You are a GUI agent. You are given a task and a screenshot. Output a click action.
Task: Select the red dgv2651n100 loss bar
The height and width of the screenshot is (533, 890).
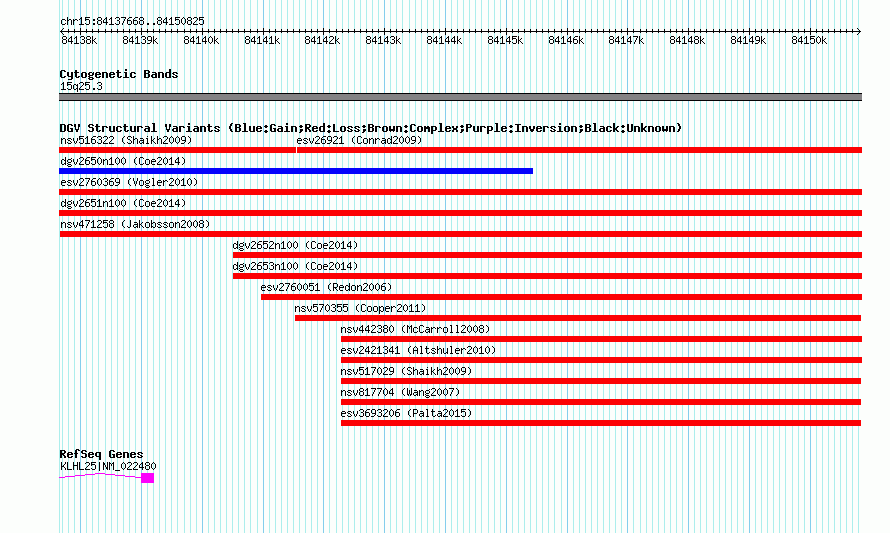(460, 213)
